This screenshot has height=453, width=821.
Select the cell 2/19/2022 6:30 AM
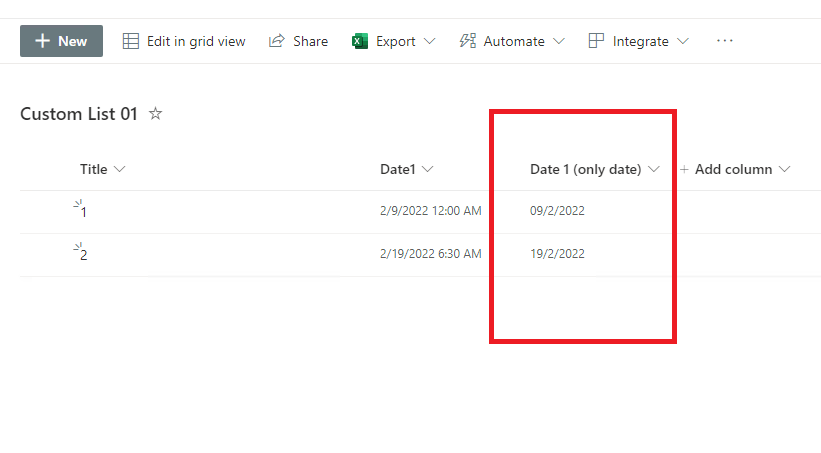pyautogui.click(x=430, y=253)
